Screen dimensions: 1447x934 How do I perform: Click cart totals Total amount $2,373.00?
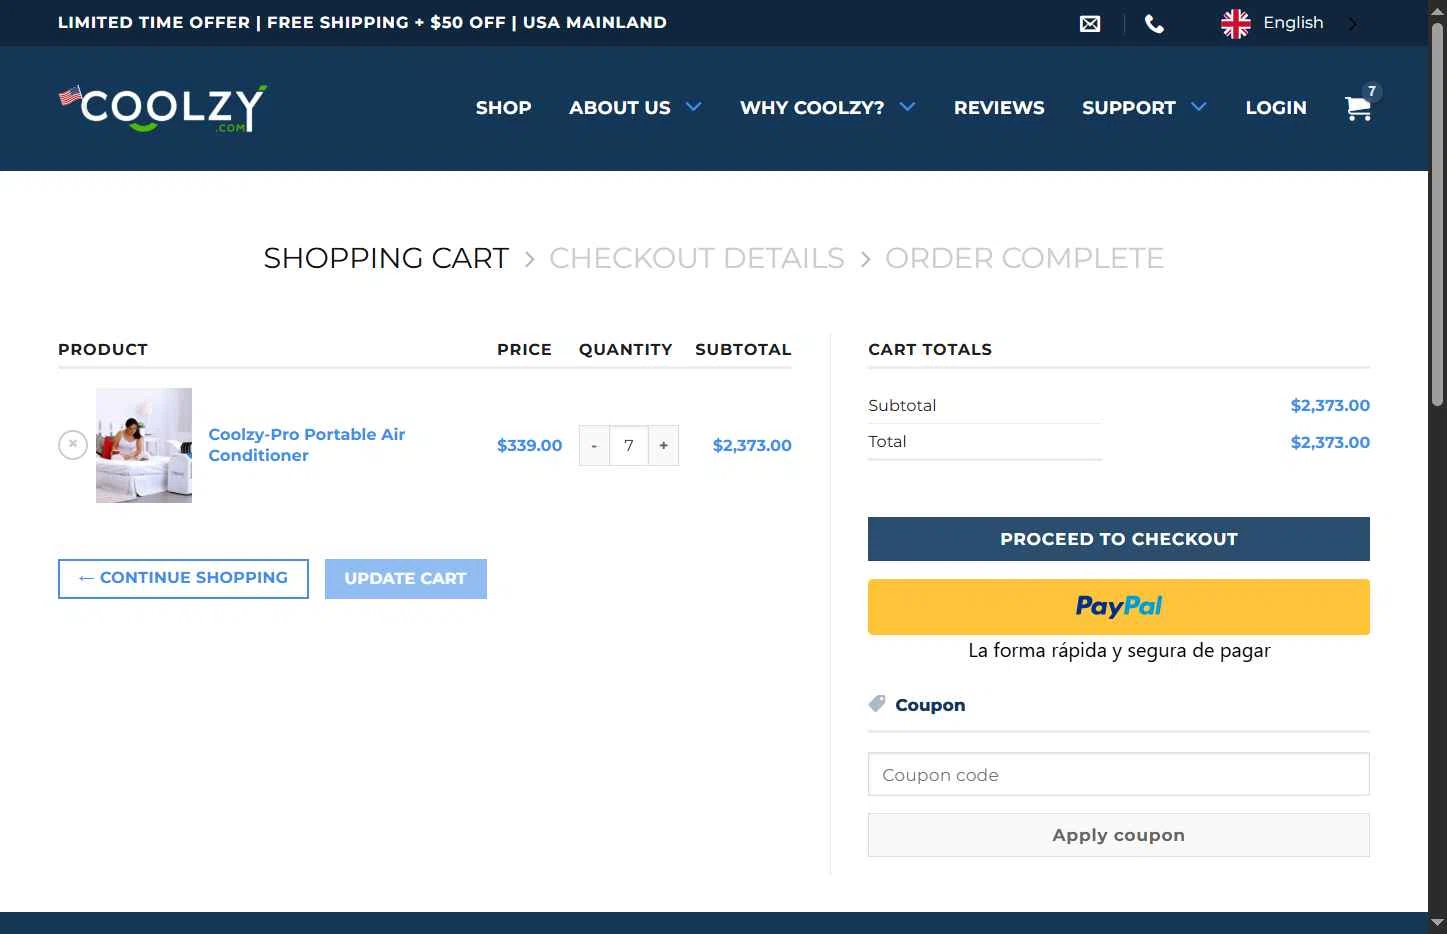pyautogui.click(x=1330, y=442)
